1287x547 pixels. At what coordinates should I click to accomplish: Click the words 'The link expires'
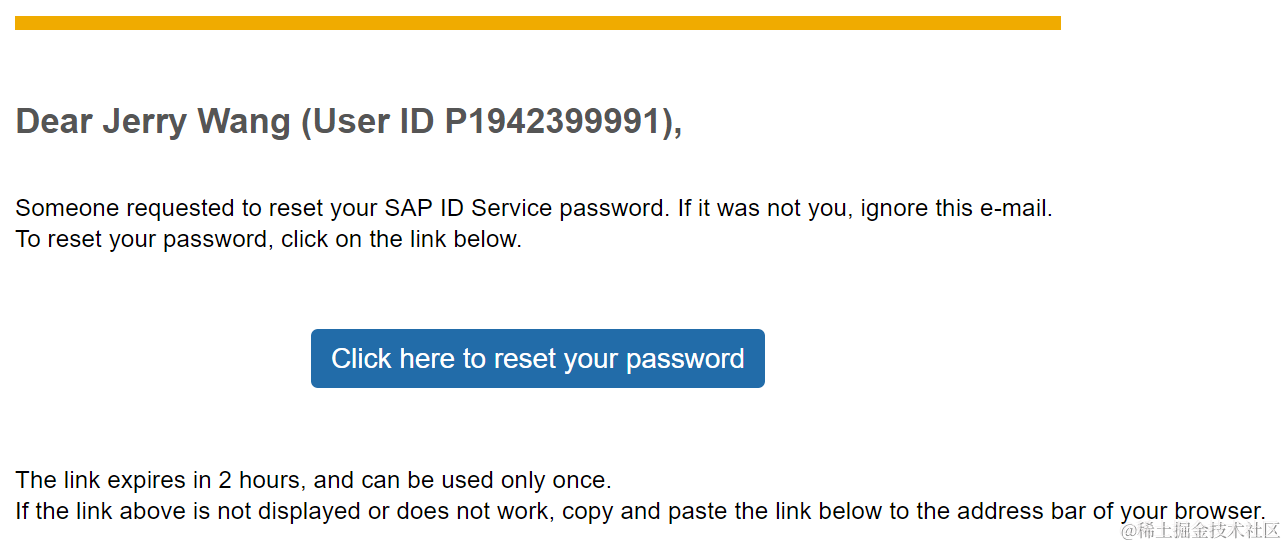coord(95,481)
